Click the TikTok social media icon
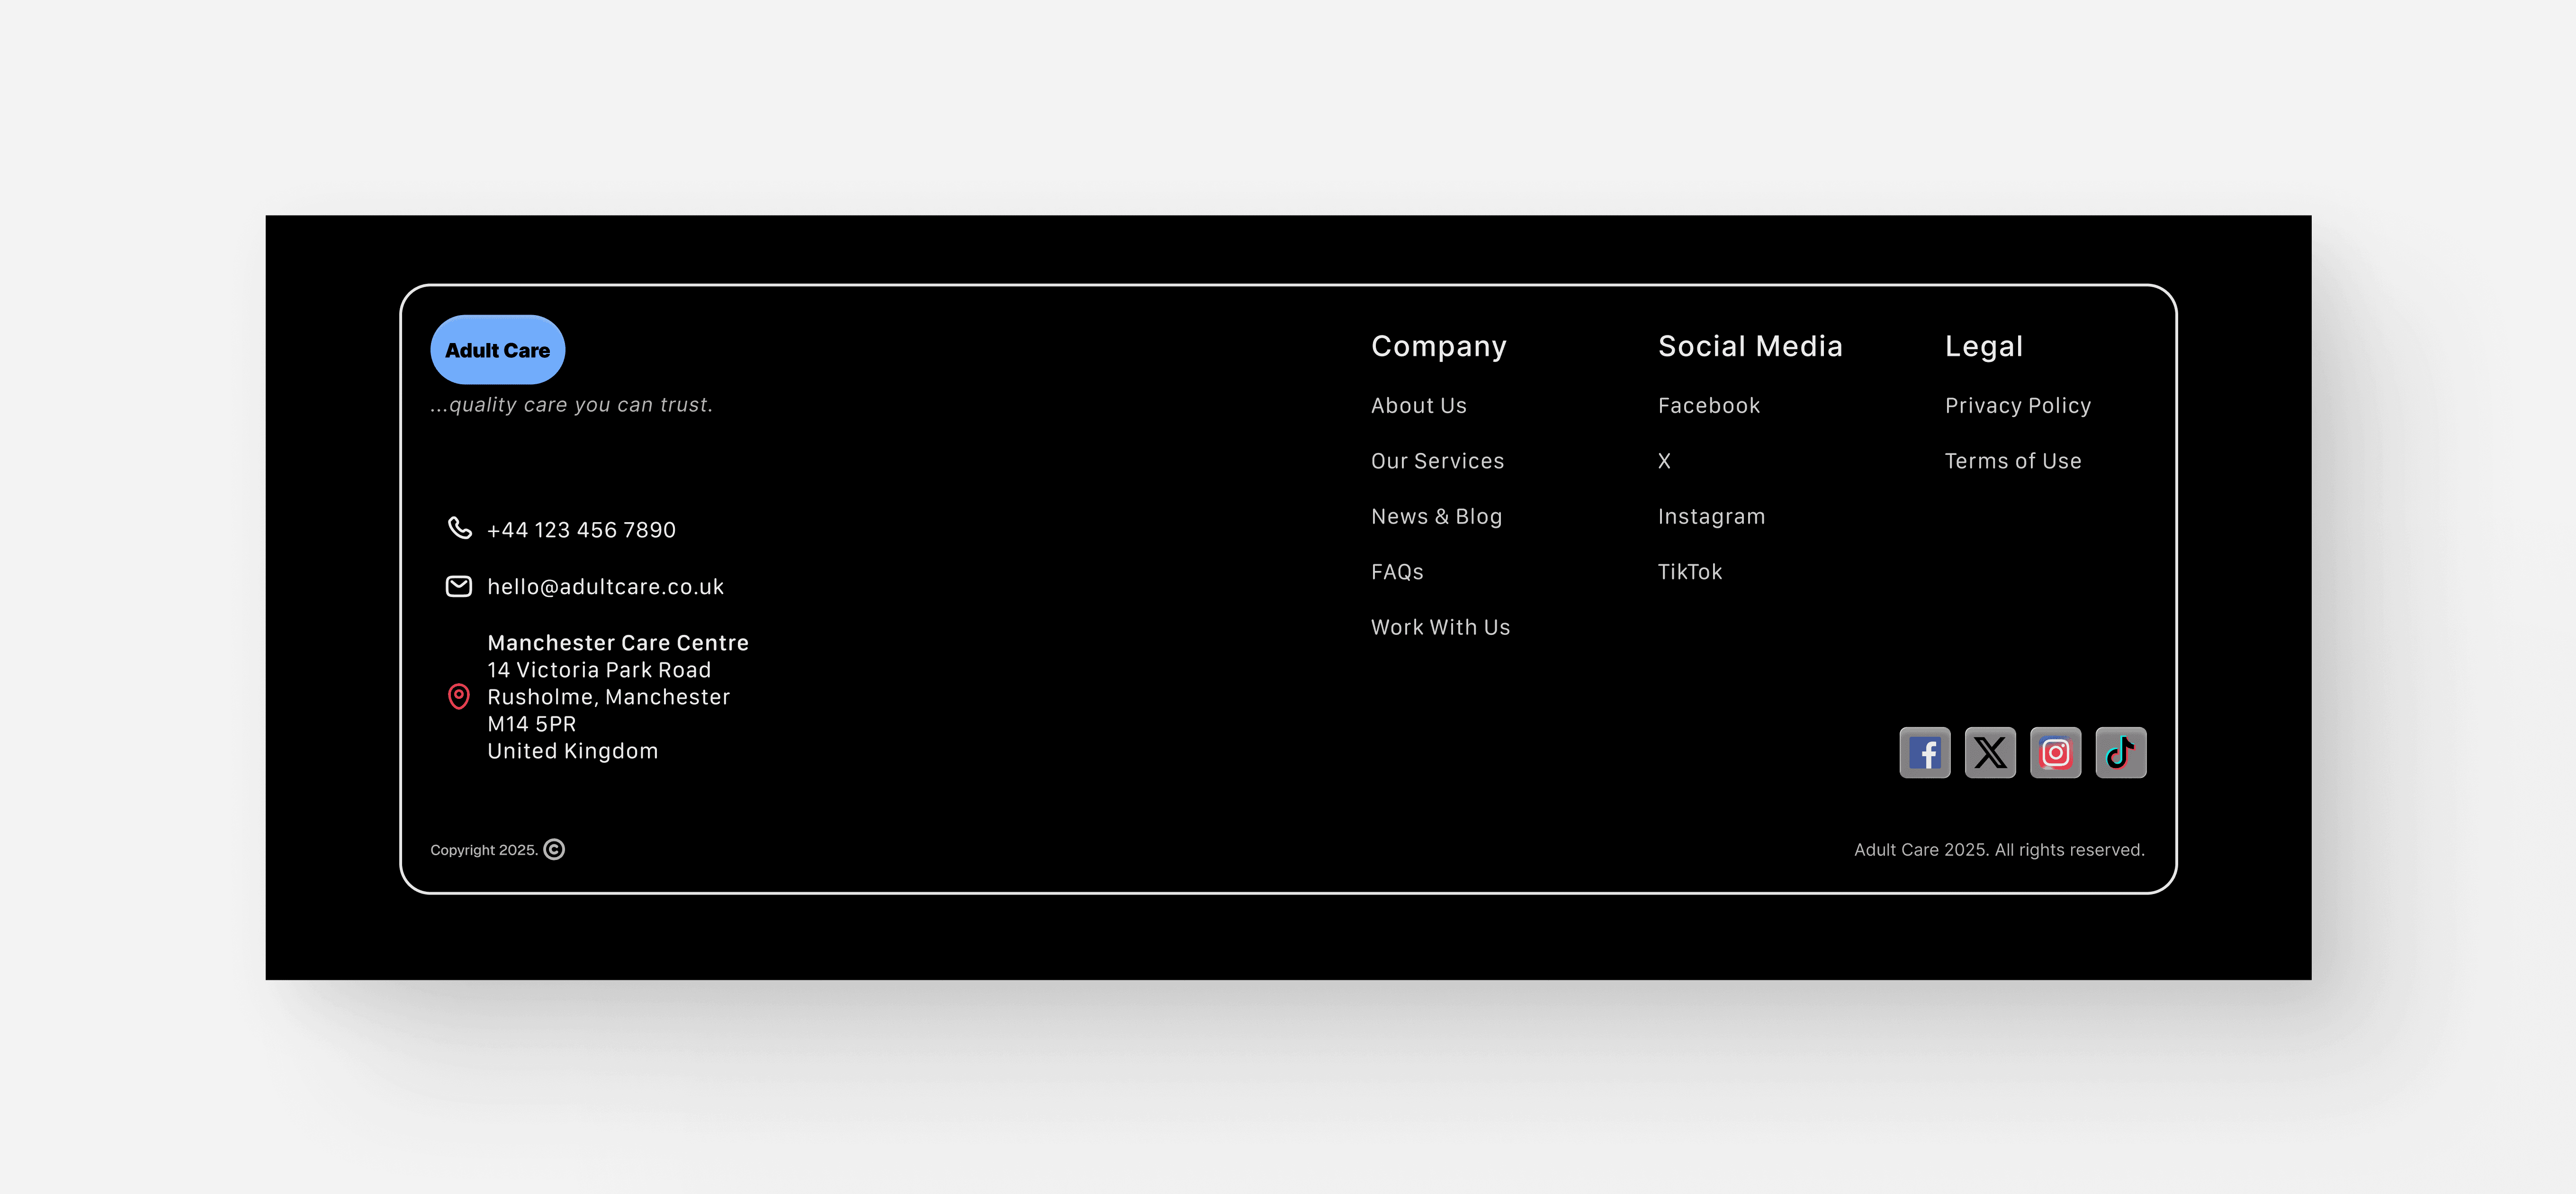This screenshot has width=2576, height=1194. [x=2120, y=752]
